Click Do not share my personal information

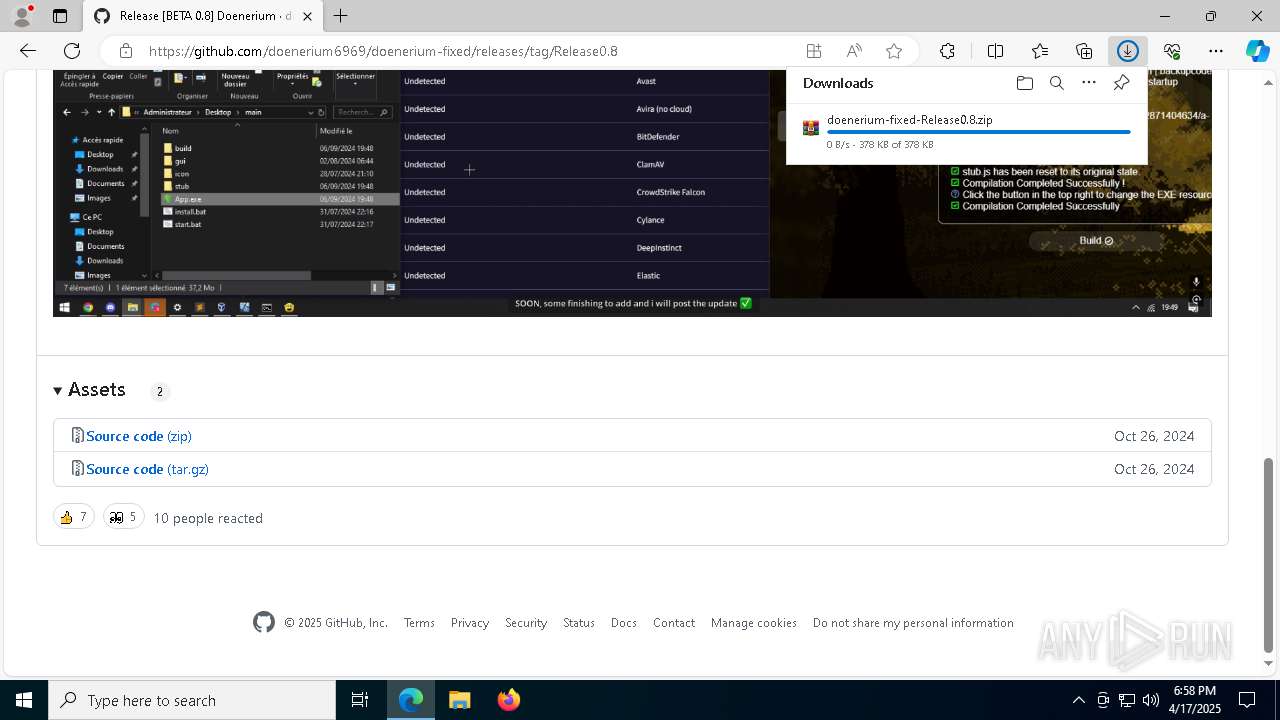(913, 623)
